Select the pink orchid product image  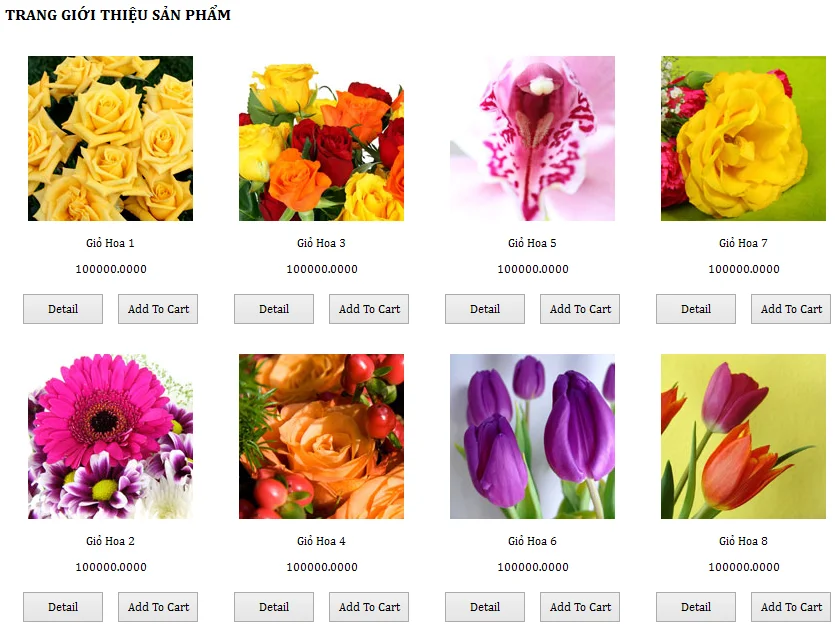533,139
